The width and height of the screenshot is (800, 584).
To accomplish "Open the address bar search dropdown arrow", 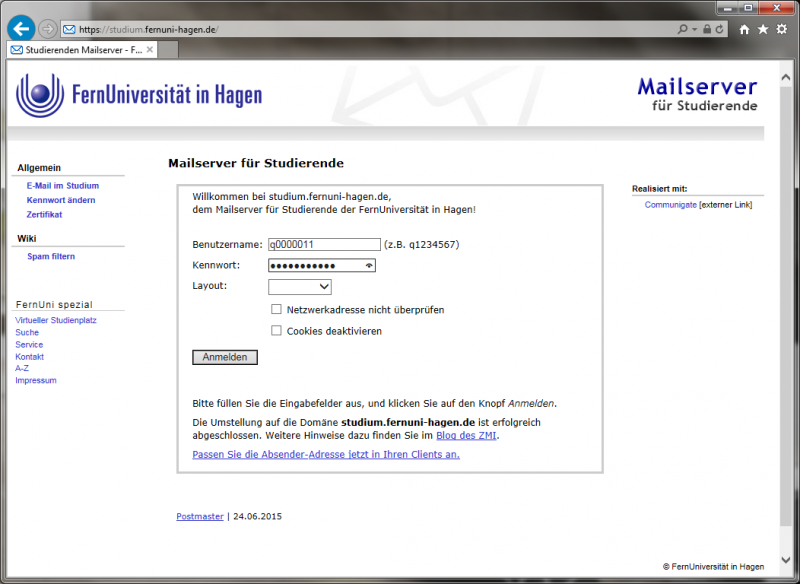I will tap(694, 29).
